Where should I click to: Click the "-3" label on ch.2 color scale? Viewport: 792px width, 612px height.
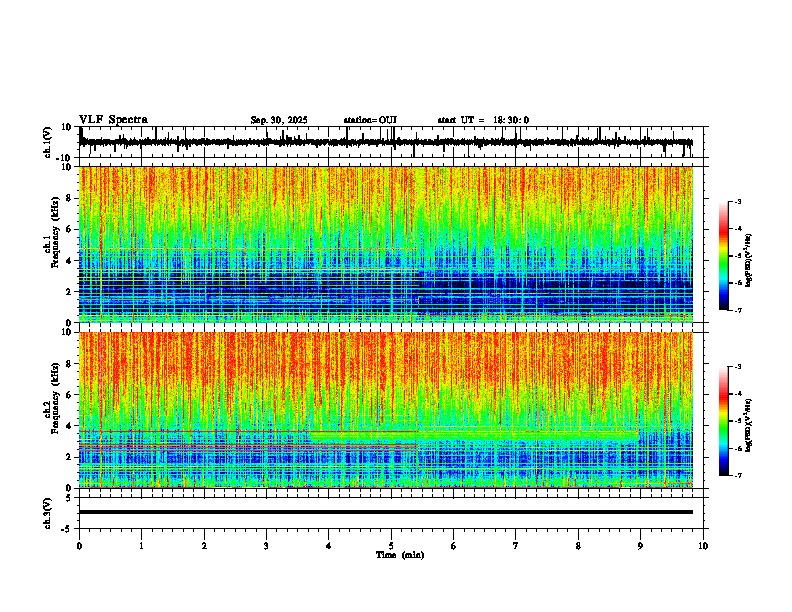click(x=738, y=367)
